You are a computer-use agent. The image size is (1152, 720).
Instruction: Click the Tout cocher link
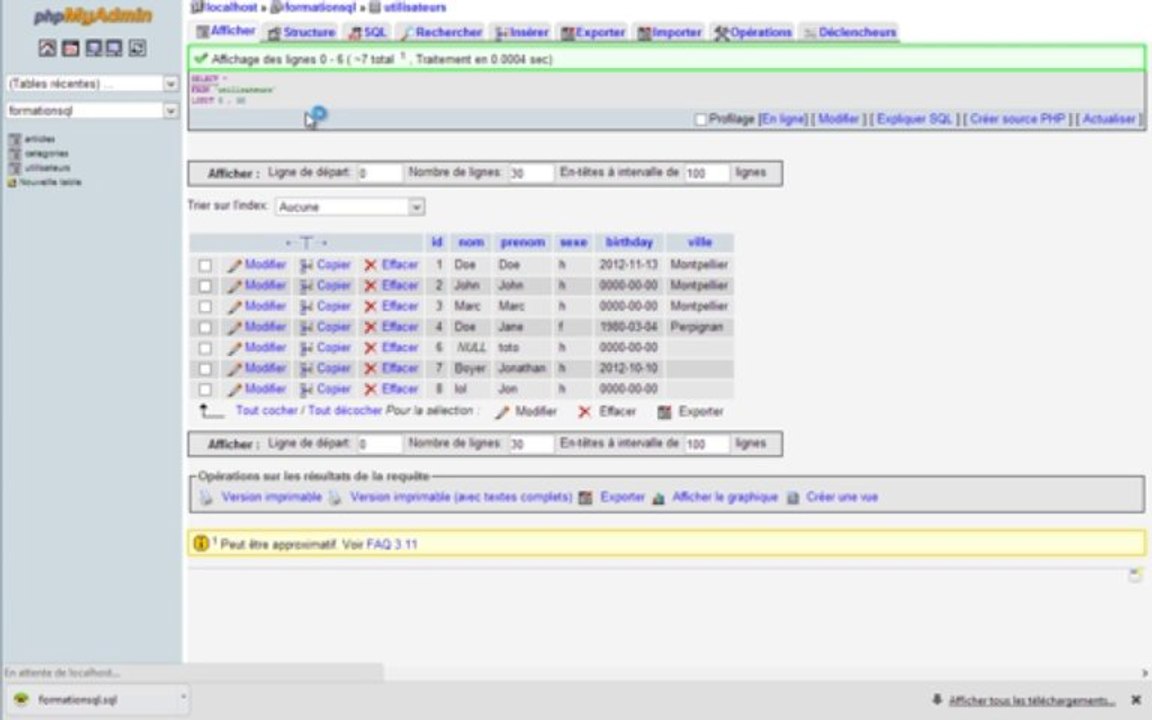[x=267, y=411]
